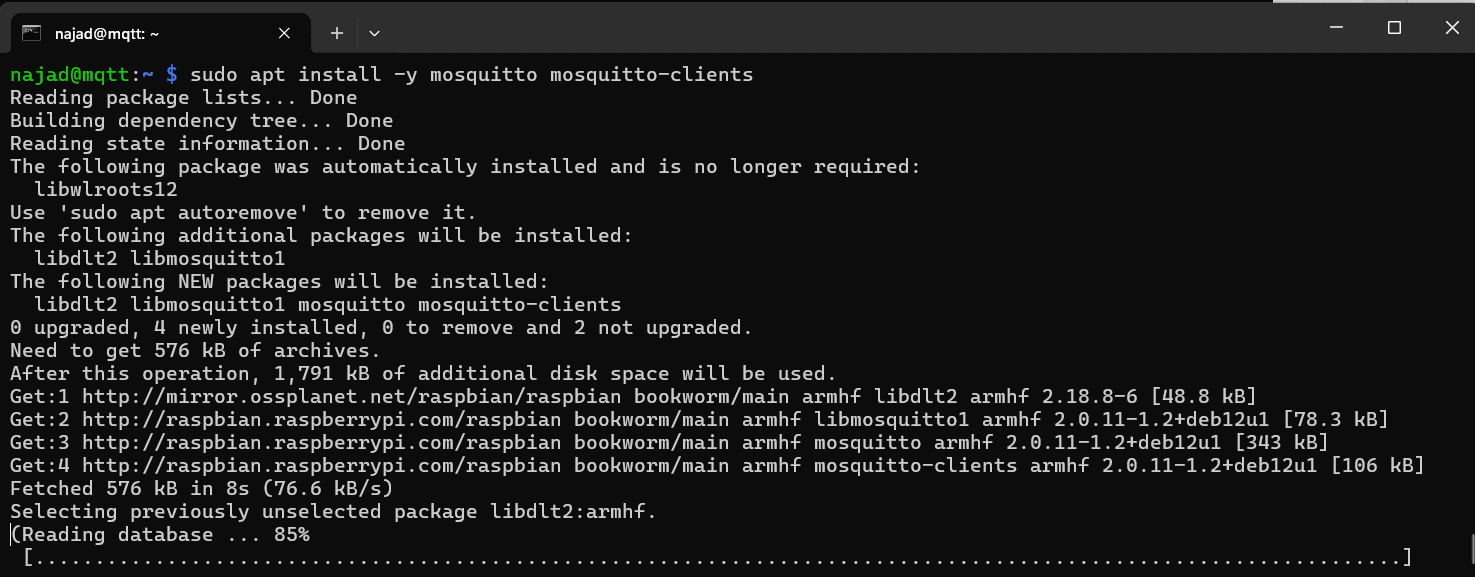Click the terminal cursor on the last line
Viewport: 1475px width, 577px height.
coord(11,534)
